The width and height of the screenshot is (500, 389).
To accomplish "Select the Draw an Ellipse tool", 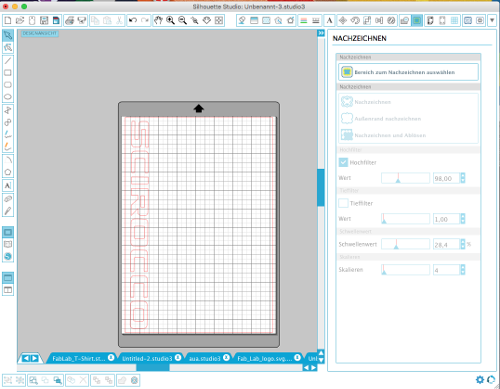I will (x=8, y=97).
